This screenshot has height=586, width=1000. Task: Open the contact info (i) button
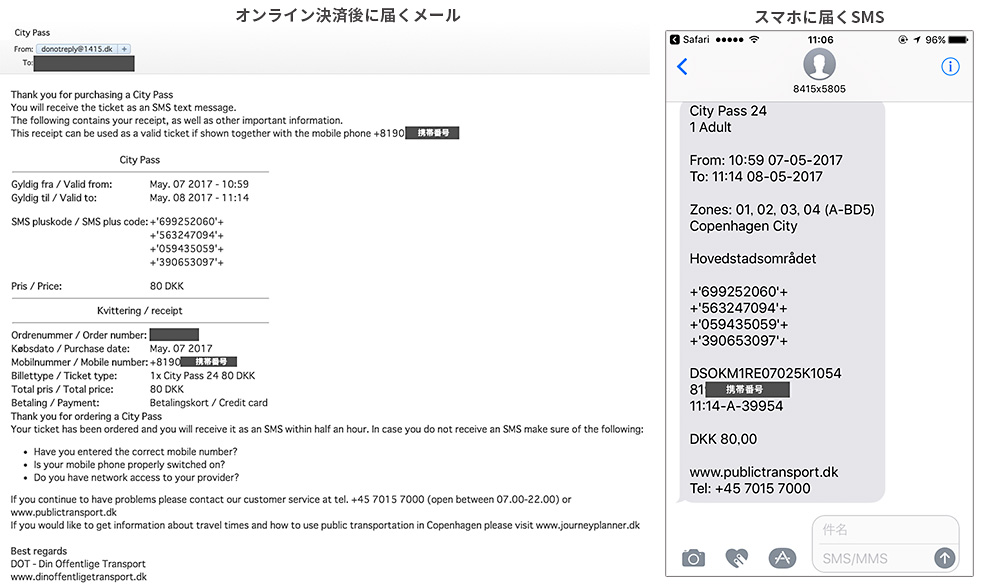click(950, 67)
